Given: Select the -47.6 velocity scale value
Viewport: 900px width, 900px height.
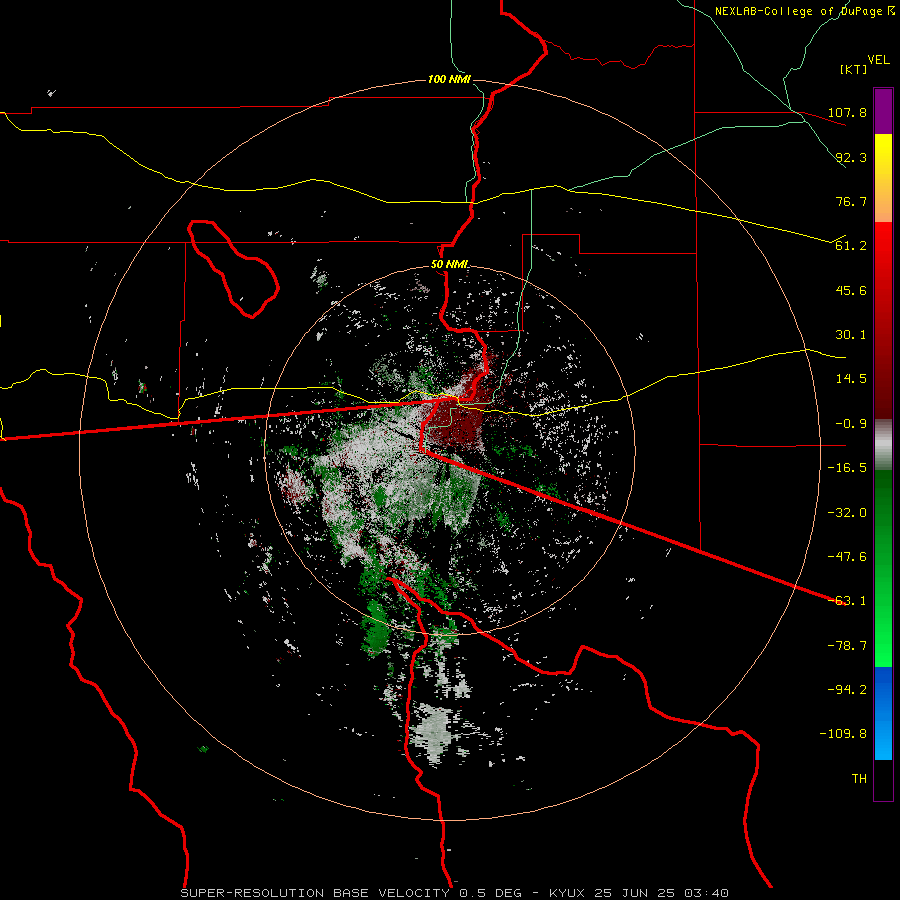Looking at the screenshot, I should click(847, 557).
